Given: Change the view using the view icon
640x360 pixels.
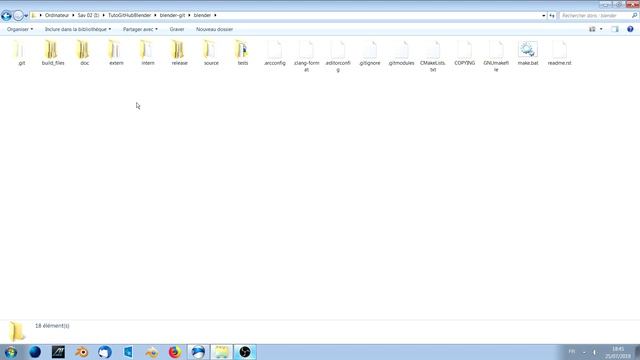Looking at the screenshot, I should 592,29.
